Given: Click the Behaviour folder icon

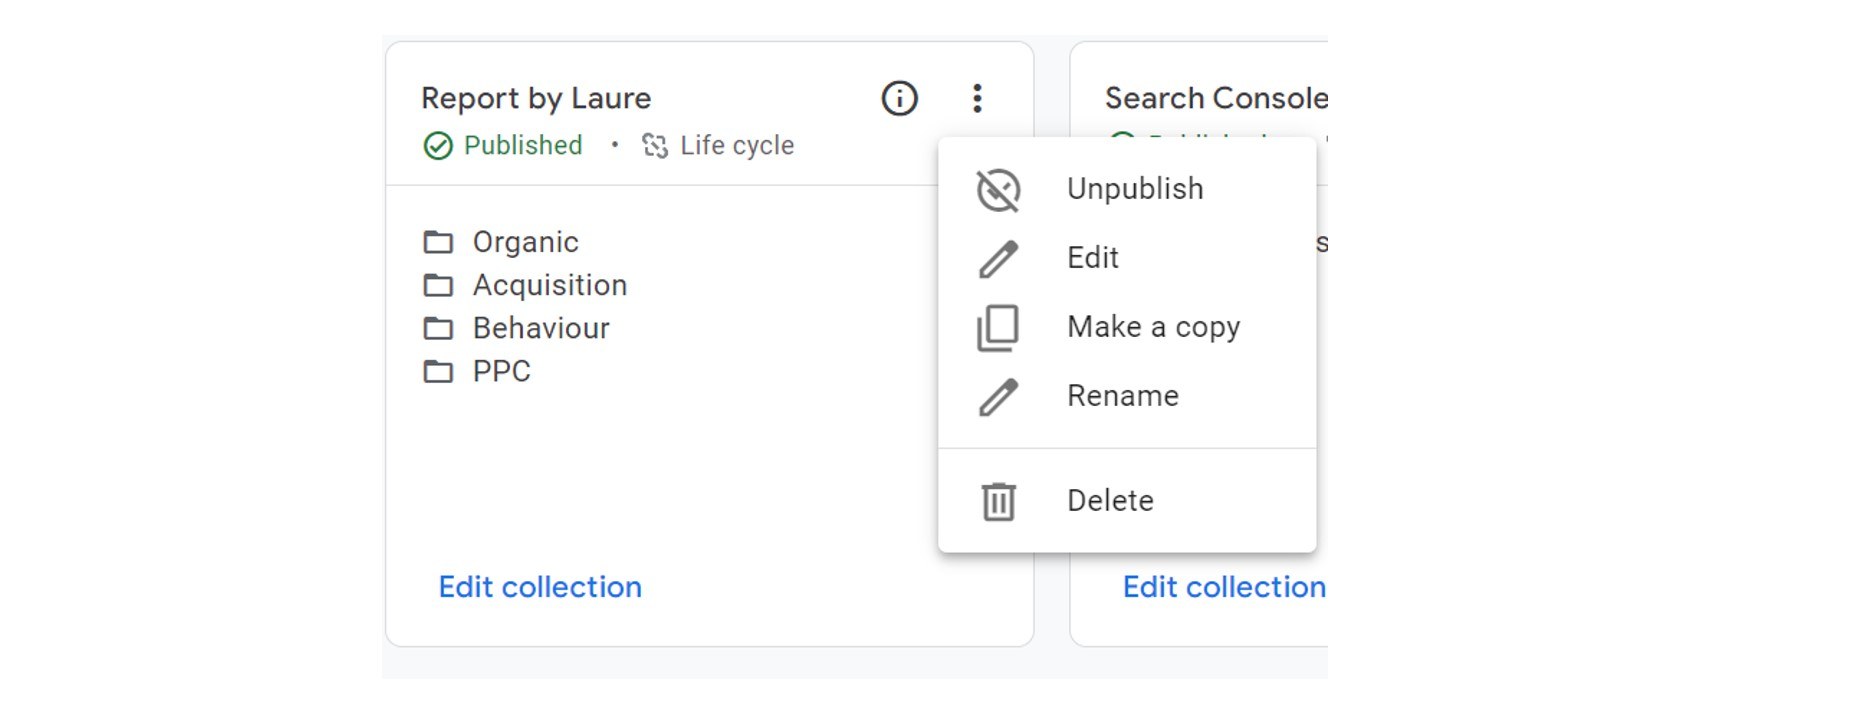Looking at the screenshot, I should click(x=438, y=328).
